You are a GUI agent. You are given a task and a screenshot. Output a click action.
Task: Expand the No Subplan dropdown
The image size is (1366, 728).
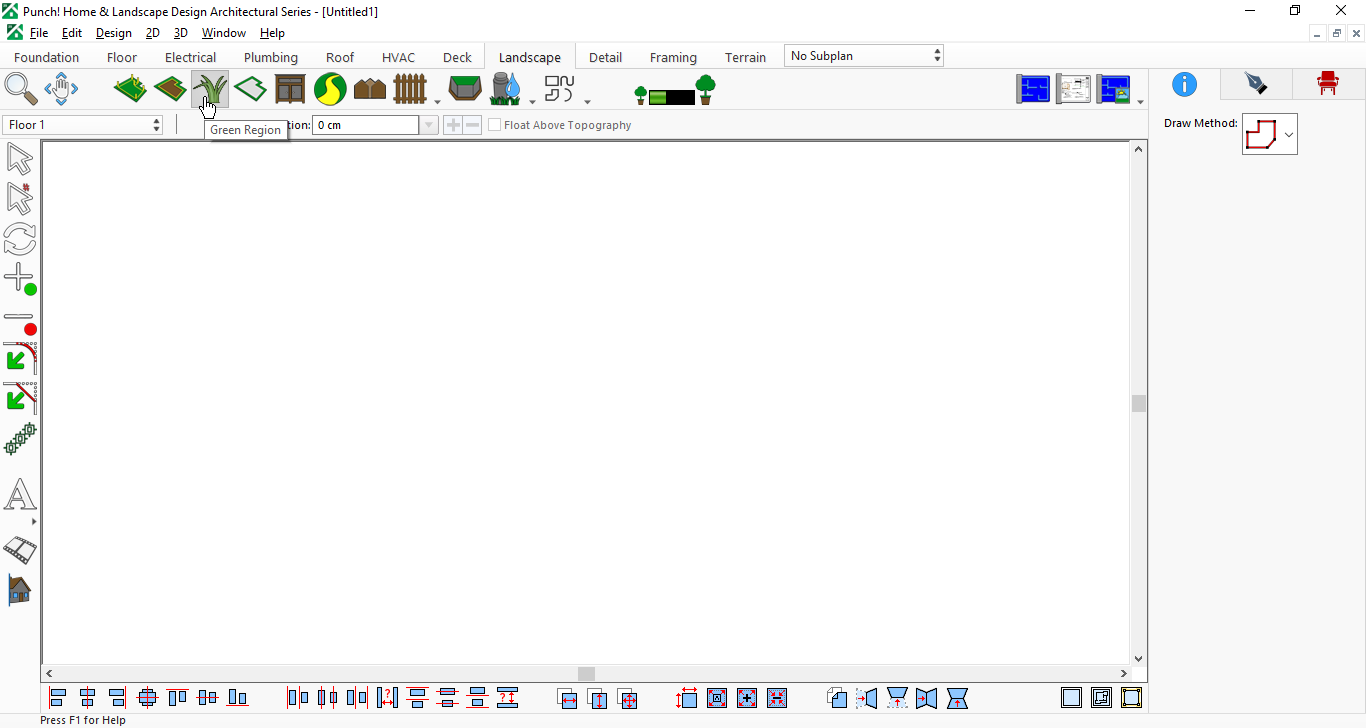tap(864, 56)
